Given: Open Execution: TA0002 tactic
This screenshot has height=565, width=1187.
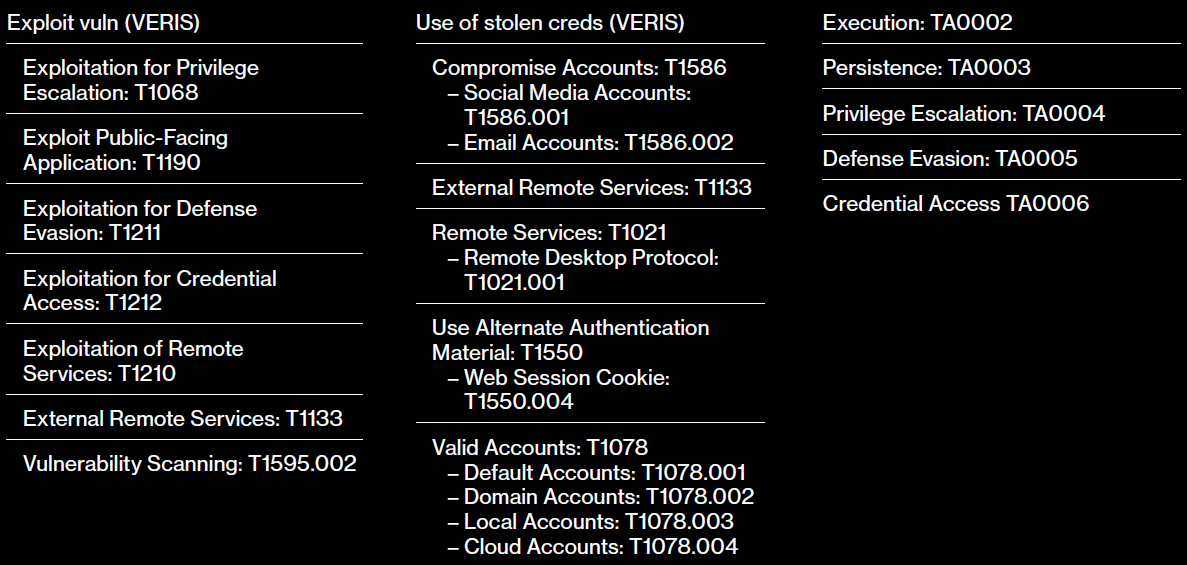Looking at the screenshot, I should point(918,23).
